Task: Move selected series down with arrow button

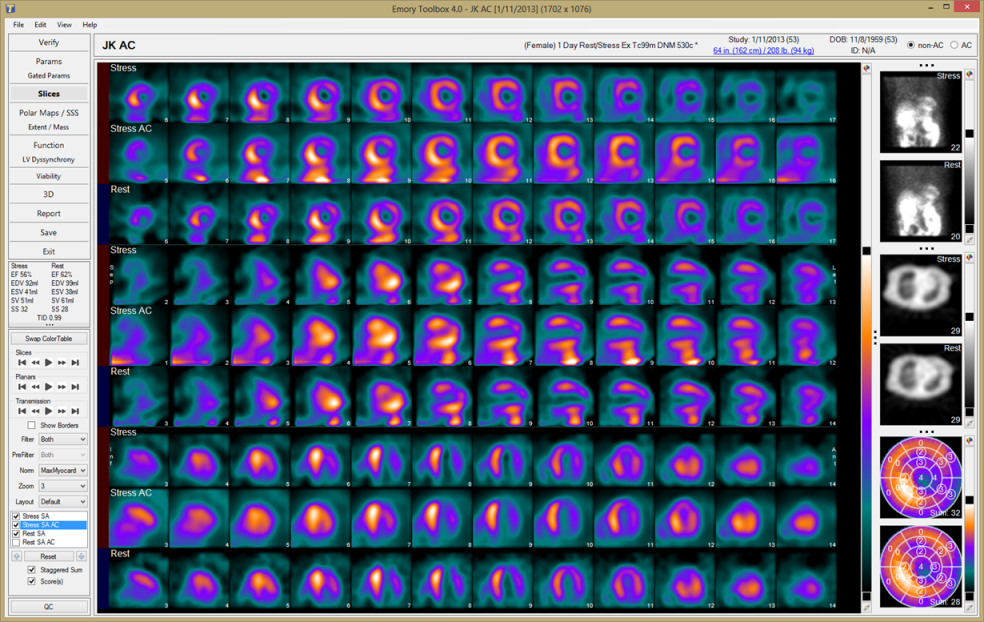Action: coord(81,556)
